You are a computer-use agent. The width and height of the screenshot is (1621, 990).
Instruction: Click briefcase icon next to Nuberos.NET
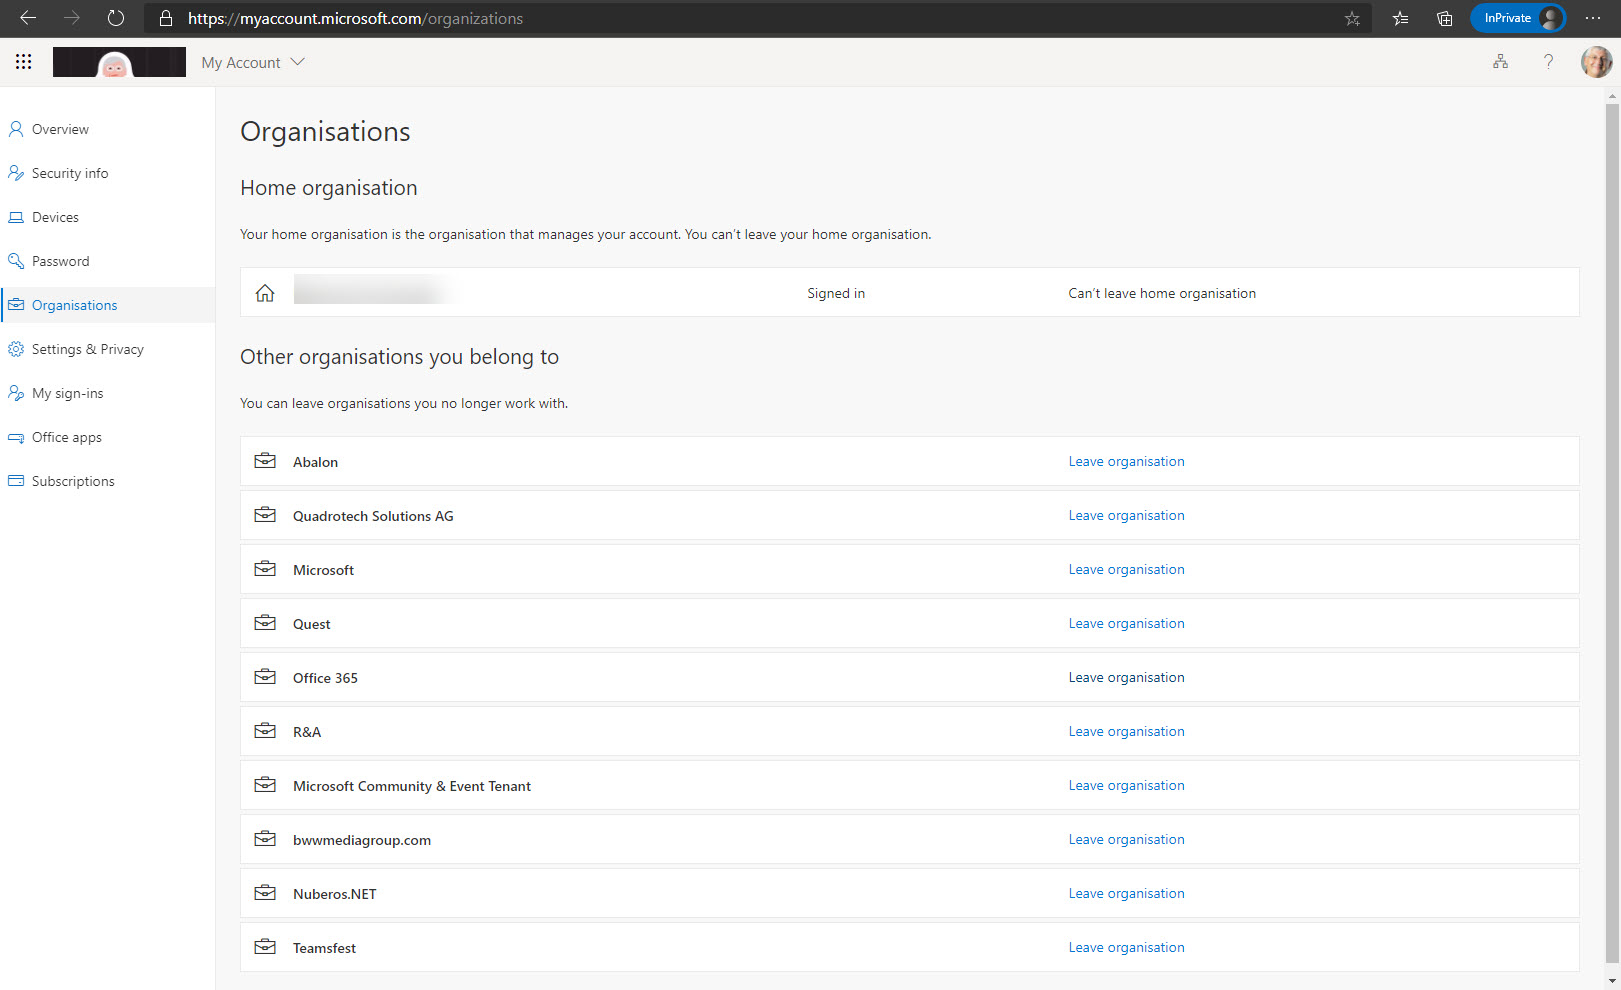coord(265,893)
